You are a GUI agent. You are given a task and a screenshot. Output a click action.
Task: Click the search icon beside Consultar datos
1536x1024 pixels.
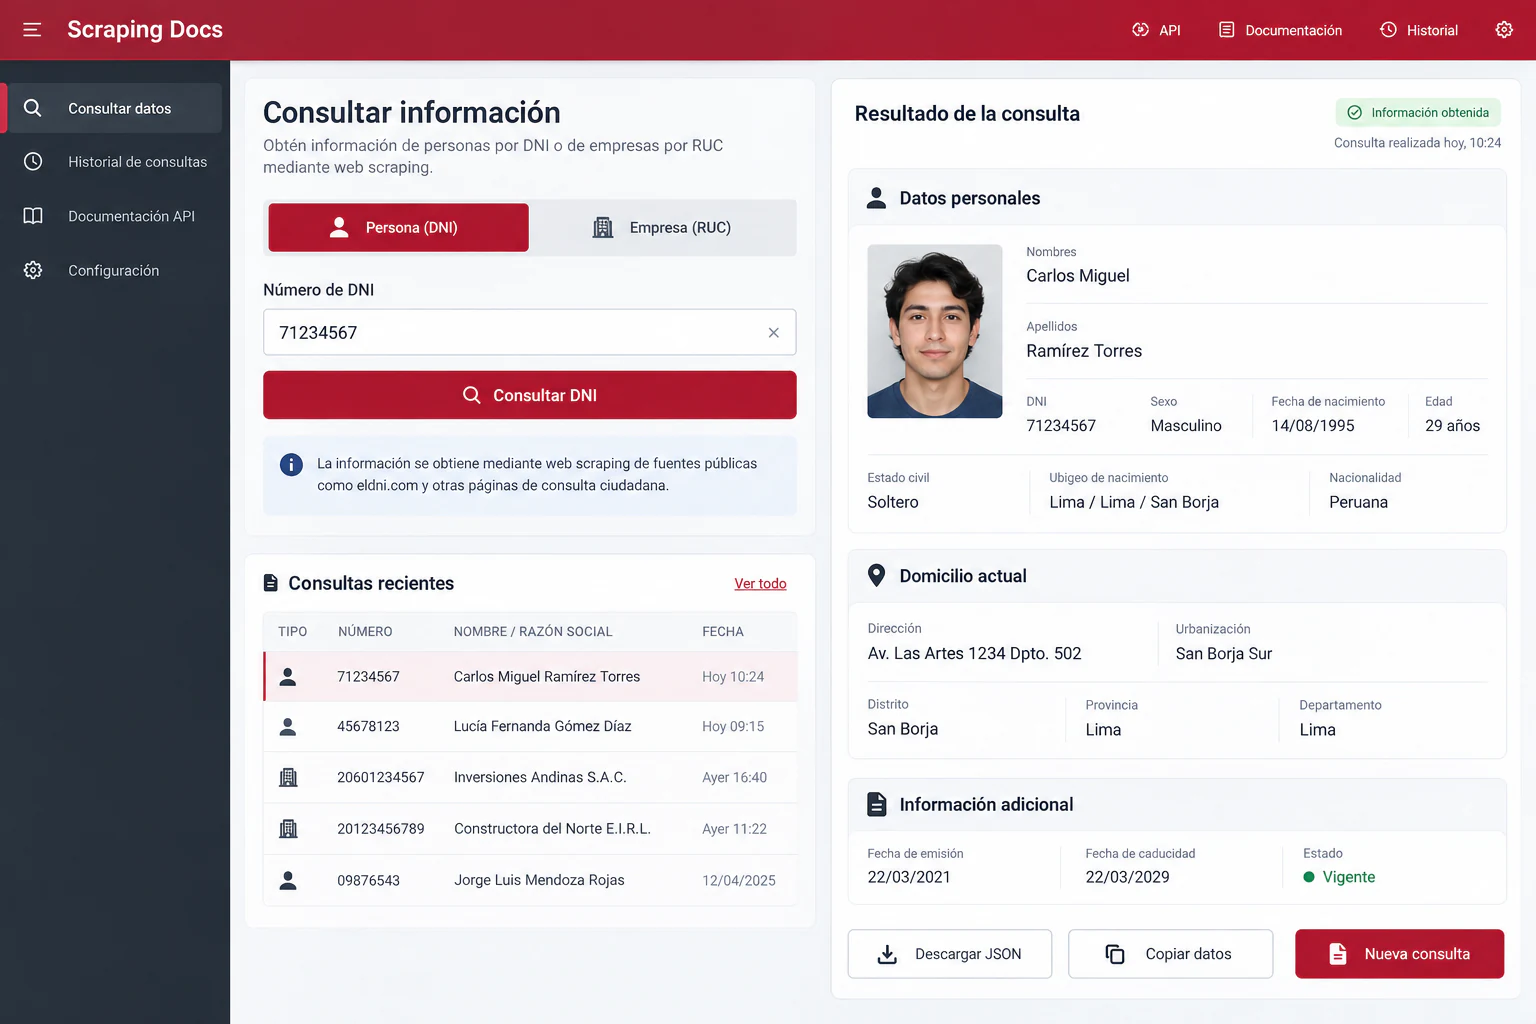(33, 108)
